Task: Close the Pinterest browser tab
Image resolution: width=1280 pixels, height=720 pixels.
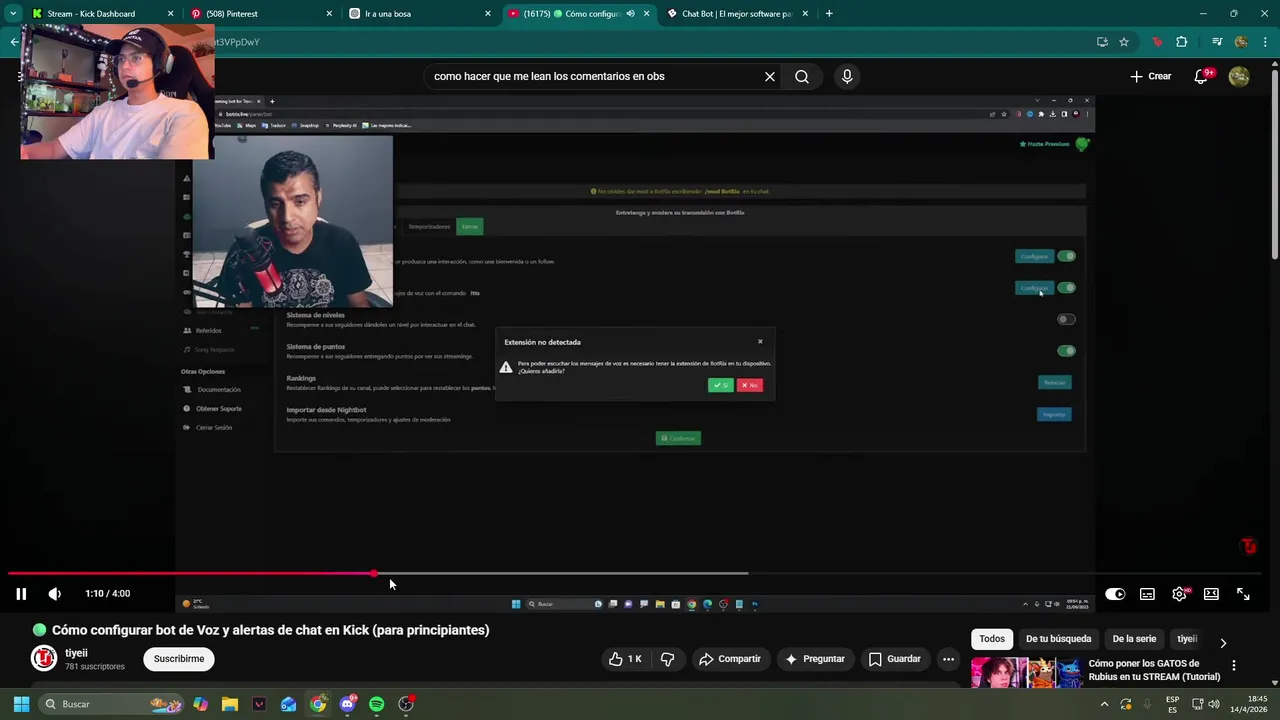Action: [330, 14]
